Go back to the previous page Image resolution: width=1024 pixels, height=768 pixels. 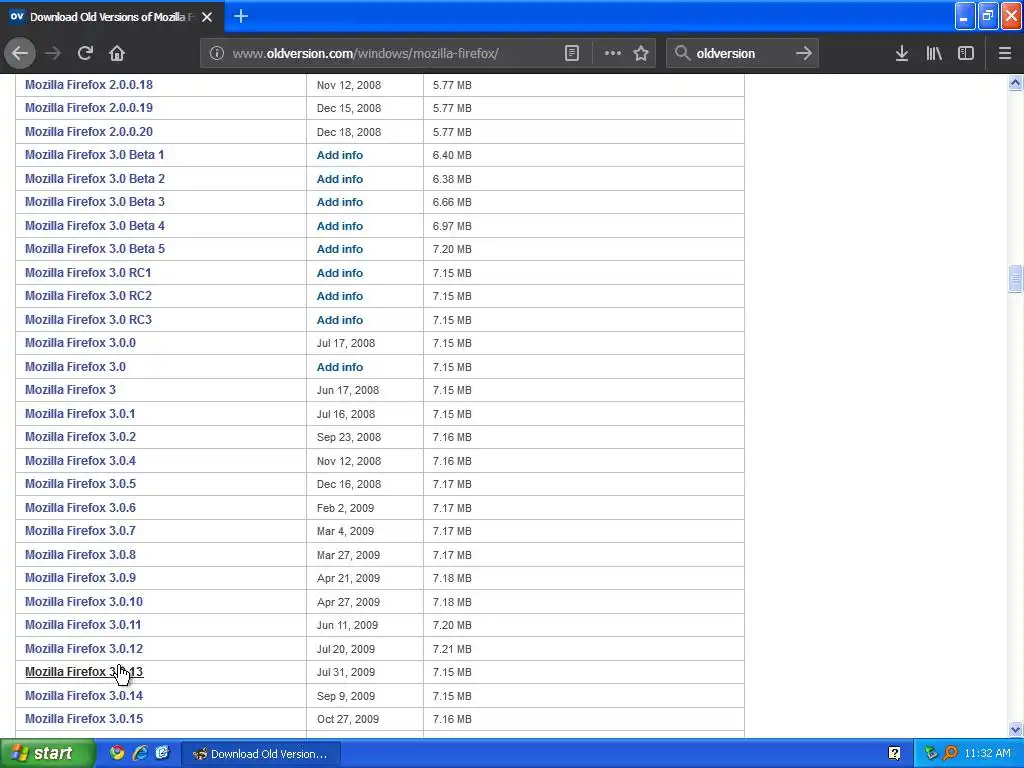[x=20, y=53]
